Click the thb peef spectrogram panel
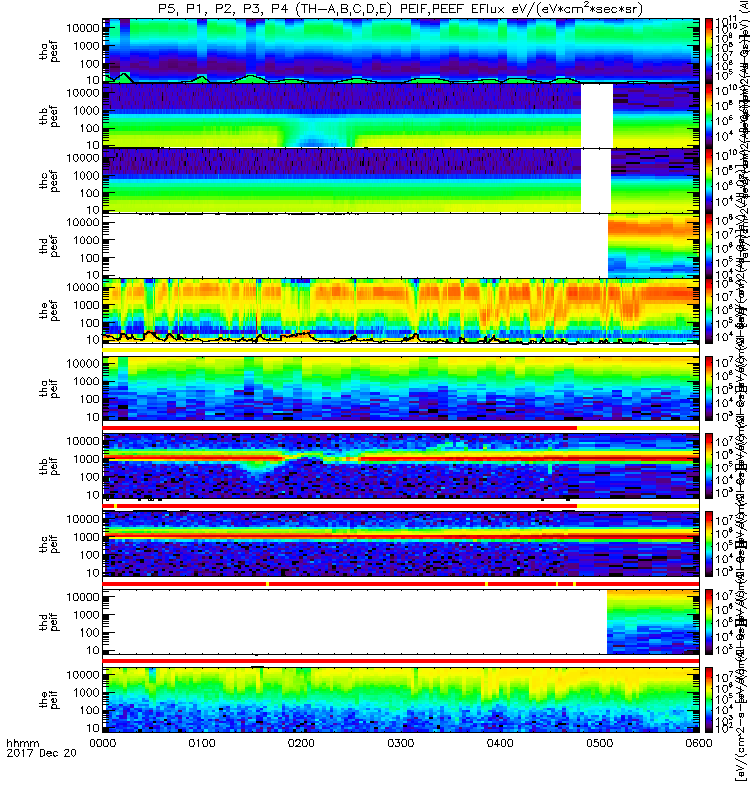The width and height of the screenshot is (750, 800). [401, 115]
